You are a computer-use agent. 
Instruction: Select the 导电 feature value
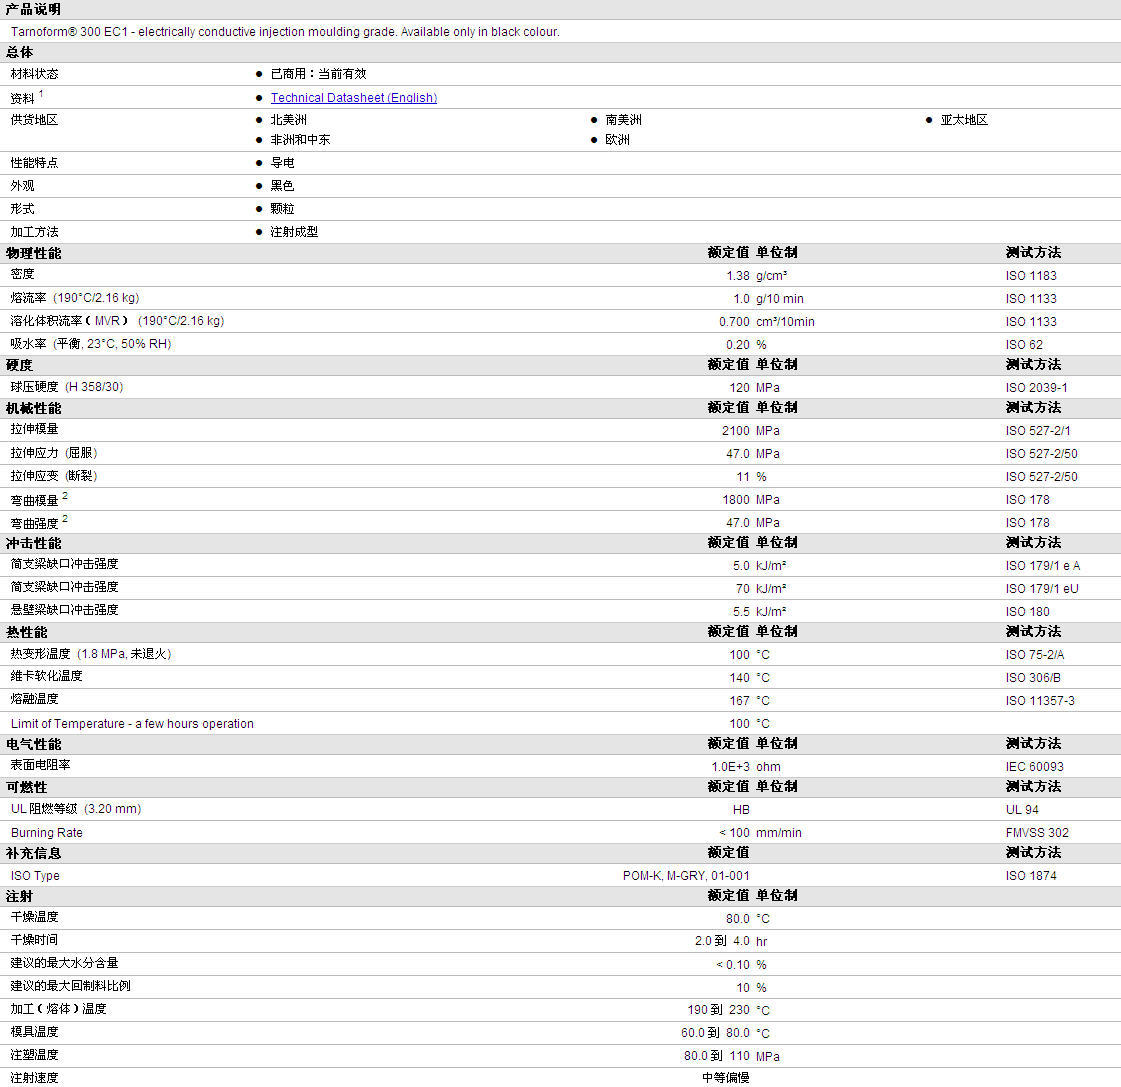282,162
